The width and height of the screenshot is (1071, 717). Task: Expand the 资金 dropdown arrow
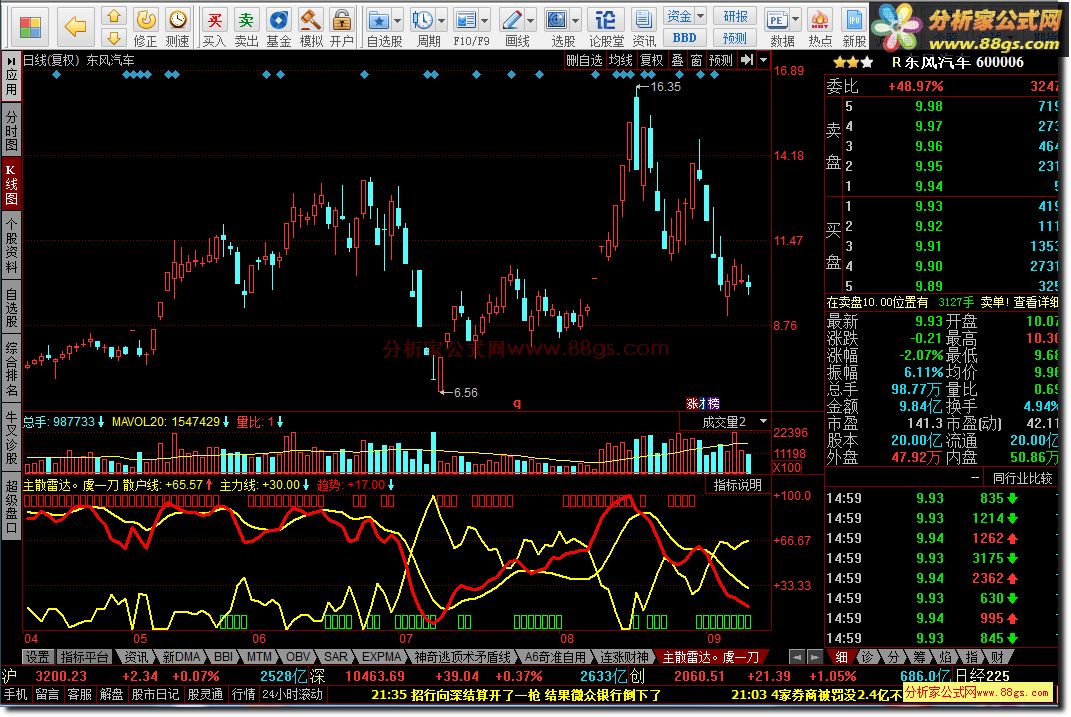pyautogui.click(x=701, y=15)
